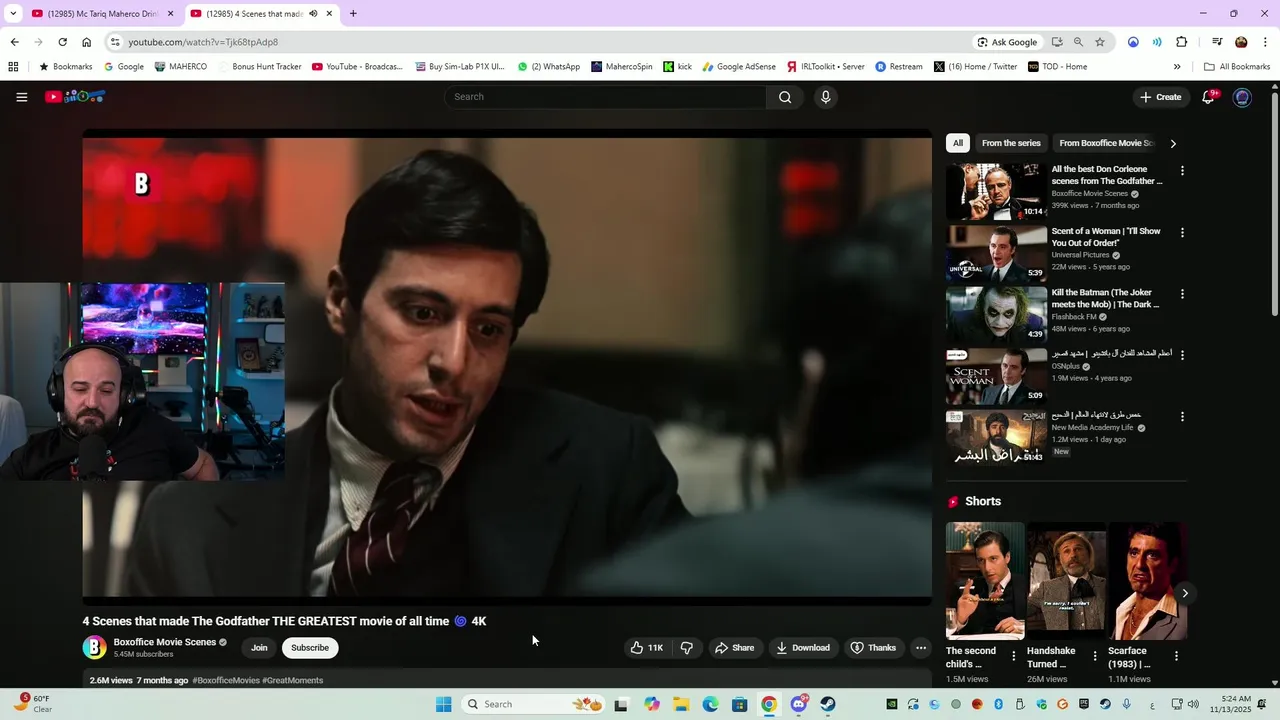
Task: Like the video with thumbs up
Action: click(646, 648)
